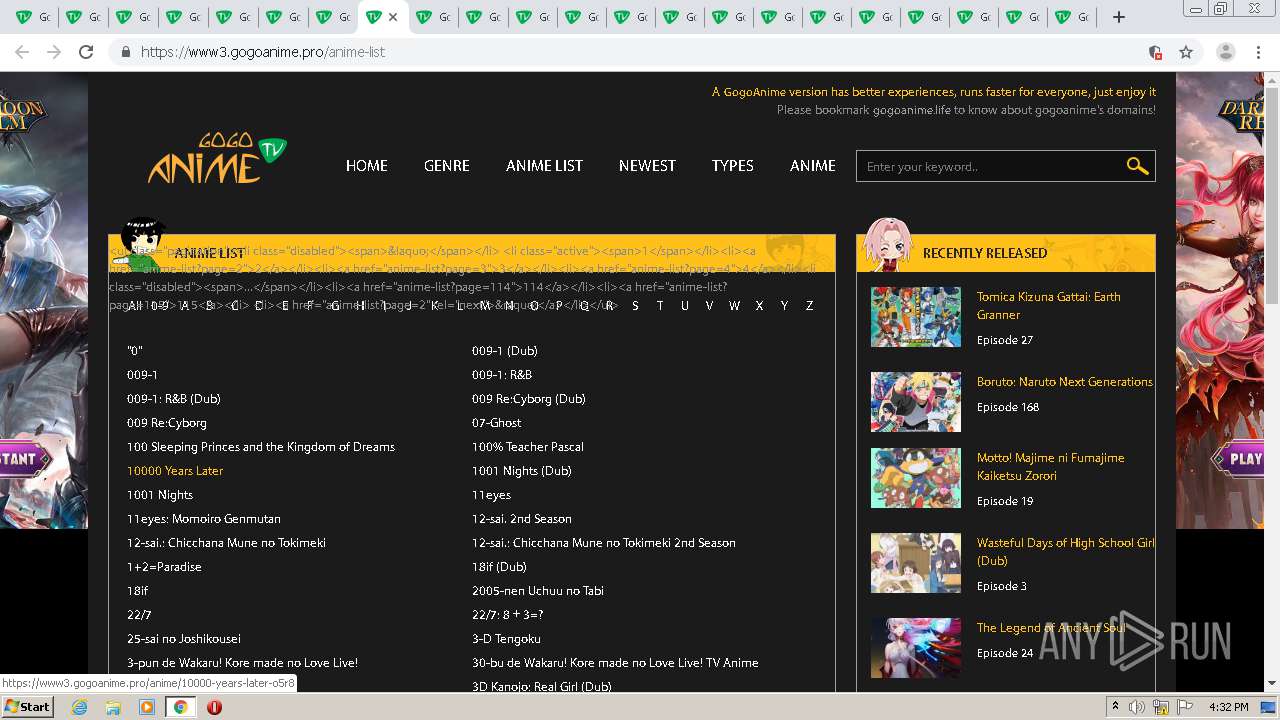Open the Chrome profile avatar icon
The image size is (1280, 720).
pyautogui.click(x=1226, y=52)
